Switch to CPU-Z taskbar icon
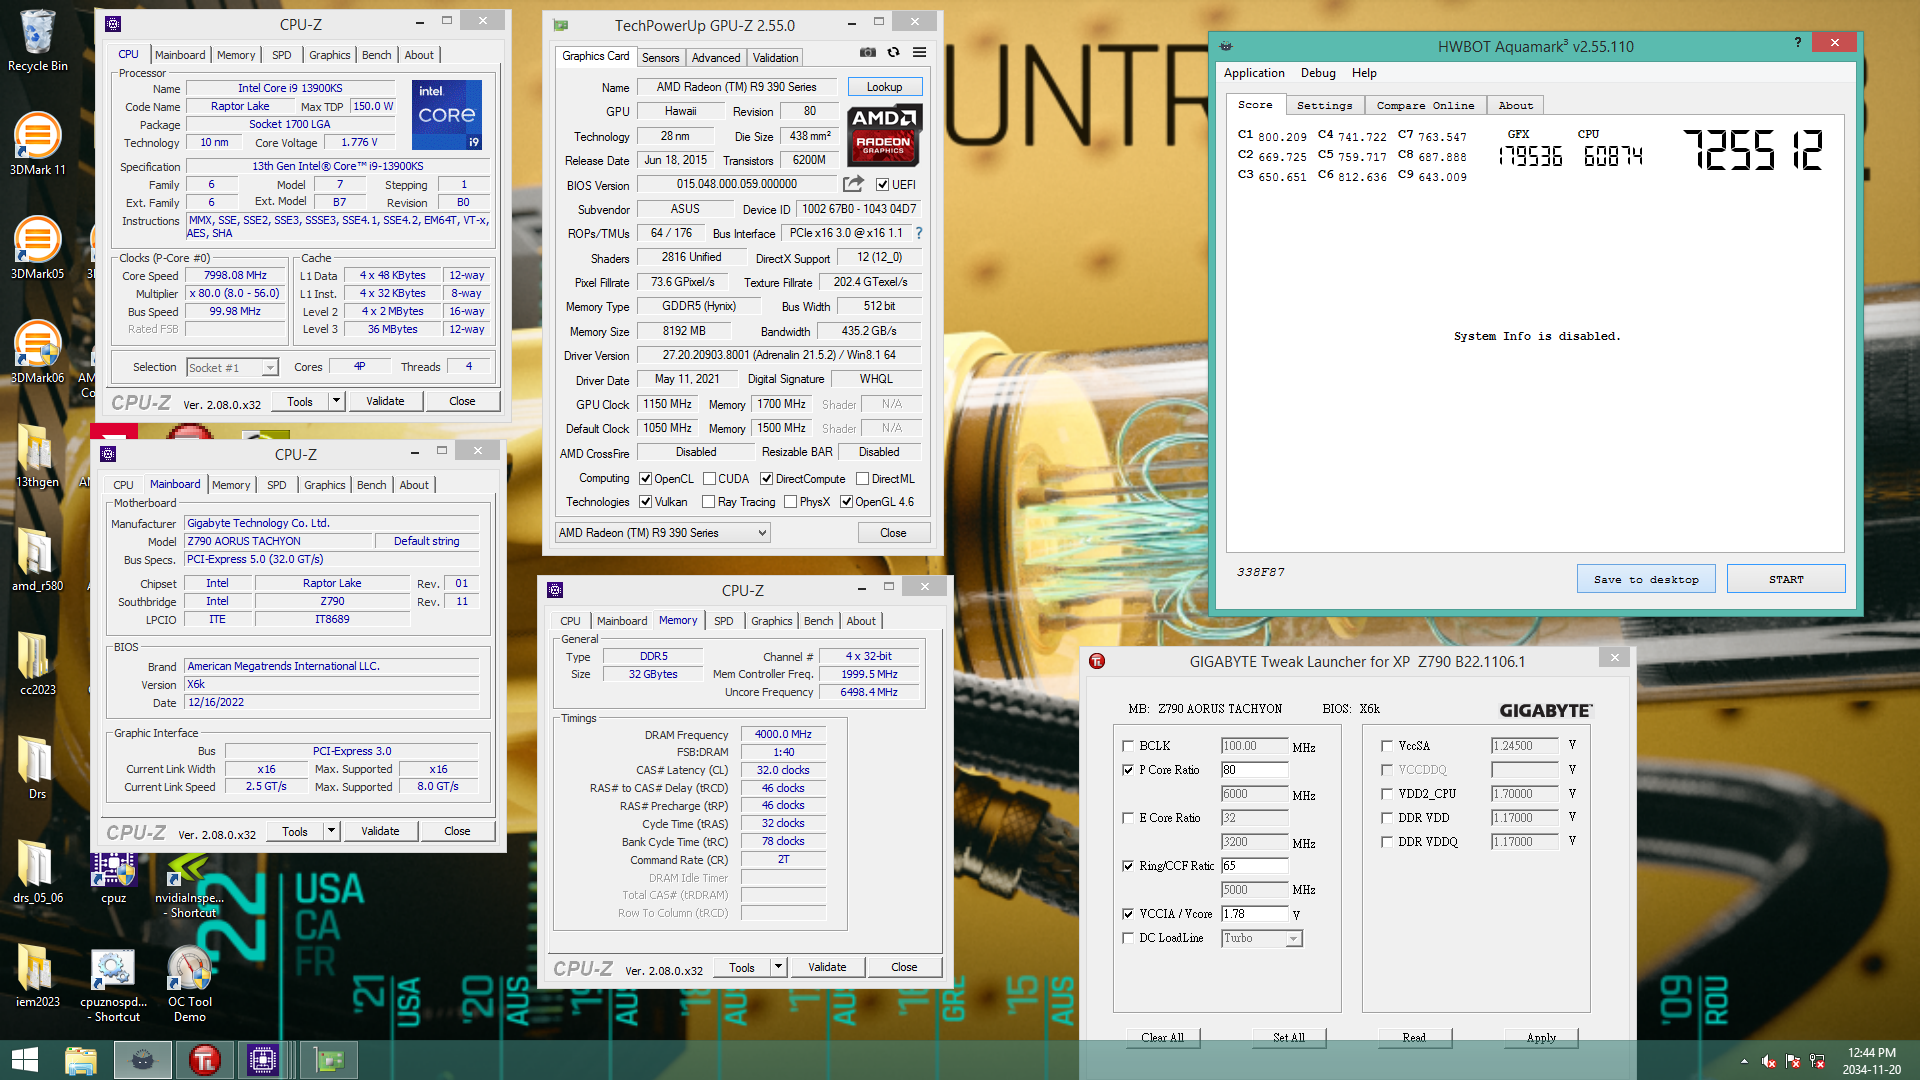The height and width of the screenshot is (1080, 1920). click(x=263, y=1060)
